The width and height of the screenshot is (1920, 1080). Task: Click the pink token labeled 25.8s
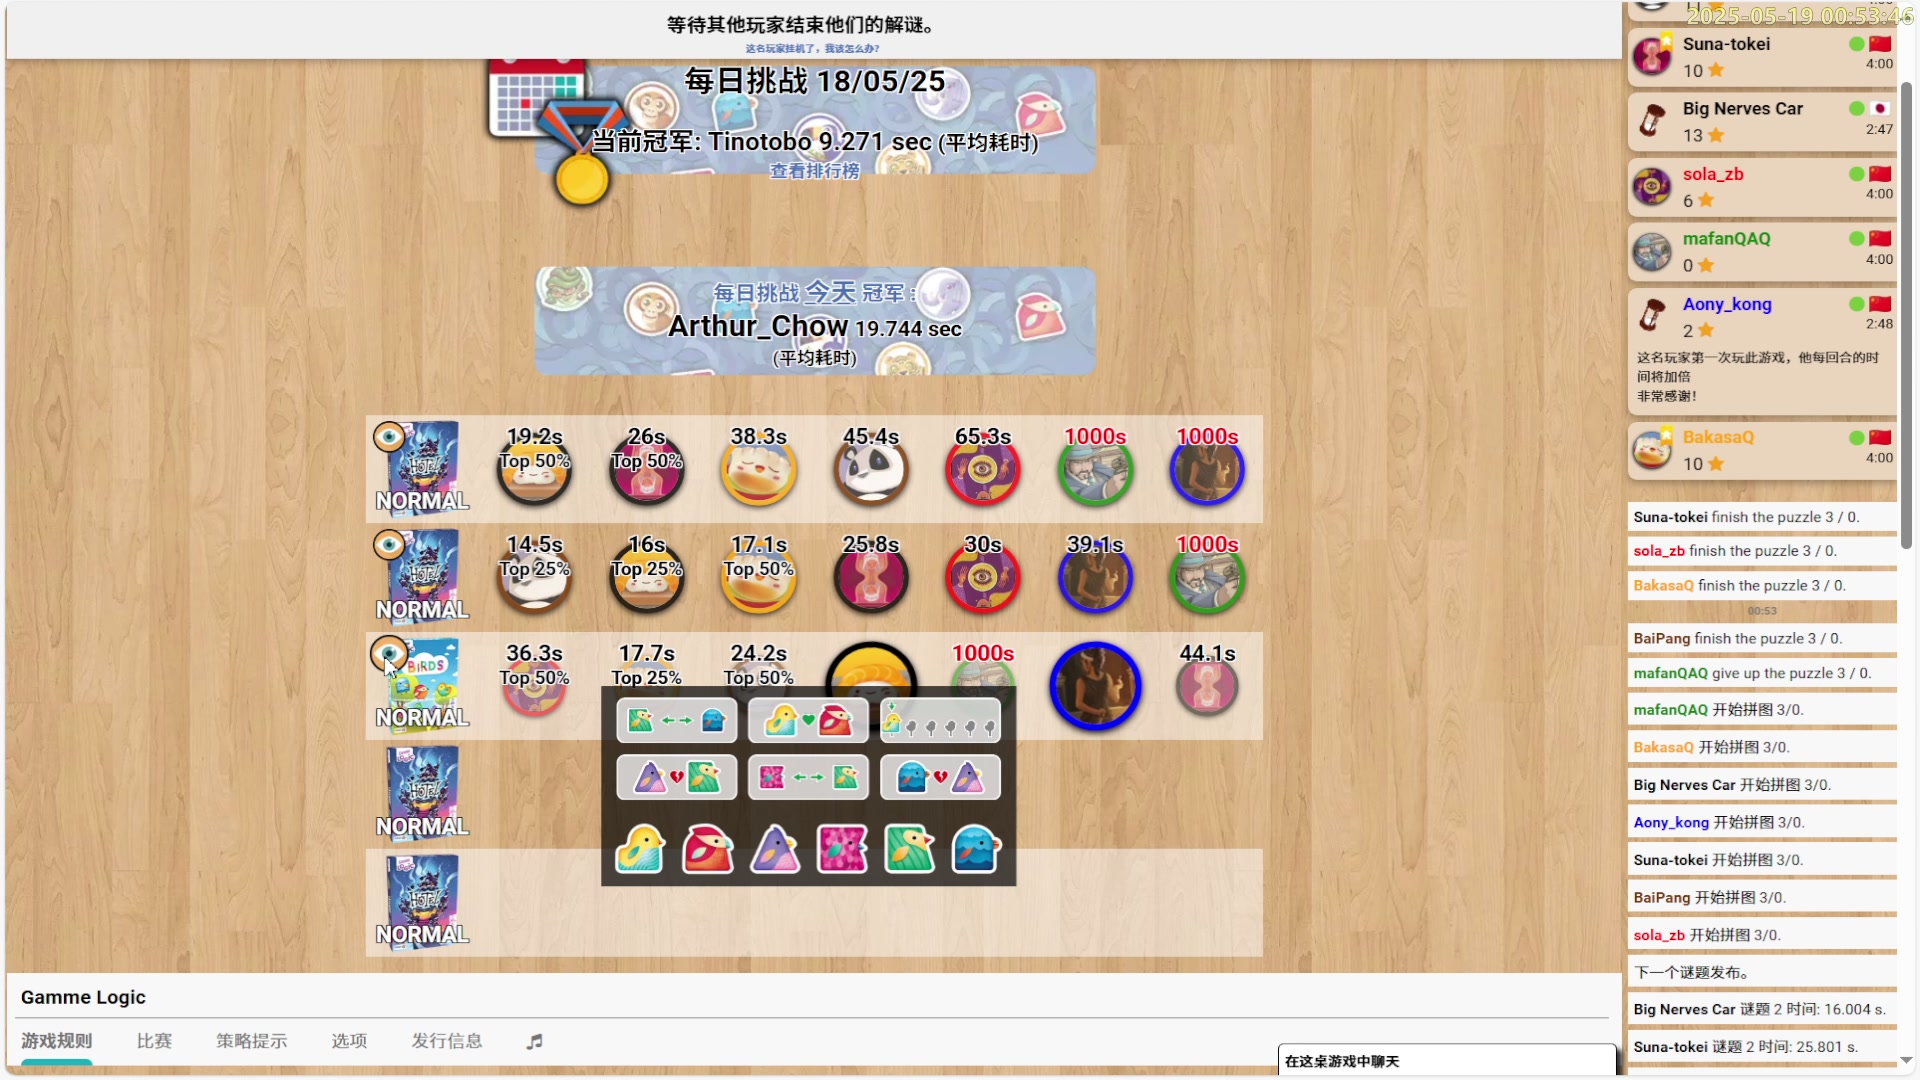pos(871,577)
